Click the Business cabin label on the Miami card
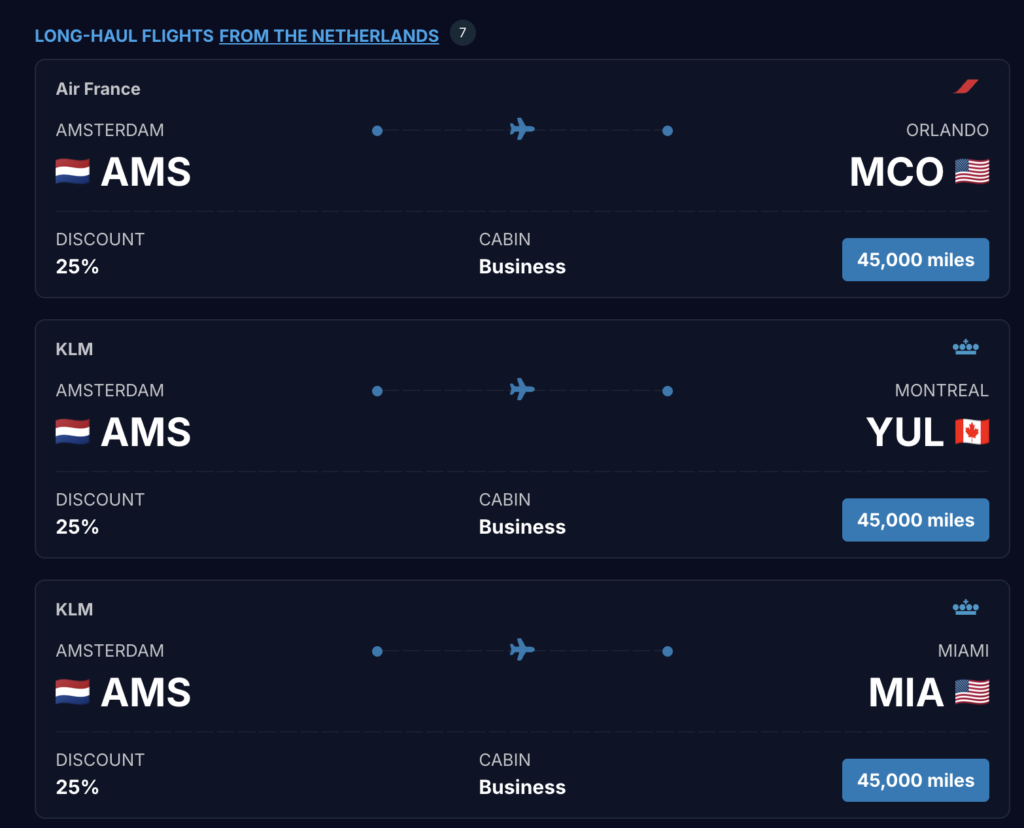Screen dimensions: 1024x828 click(x=521, y=787)
